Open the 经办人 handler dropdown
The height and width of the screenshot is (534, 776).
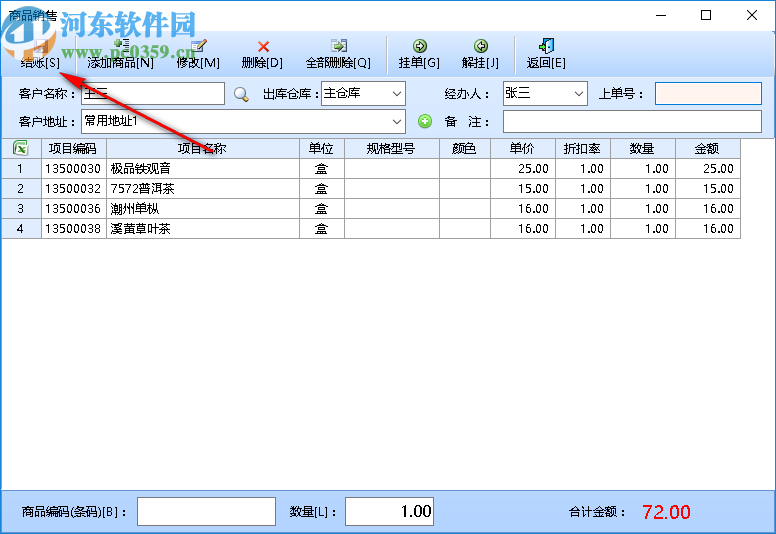[579, 94]
